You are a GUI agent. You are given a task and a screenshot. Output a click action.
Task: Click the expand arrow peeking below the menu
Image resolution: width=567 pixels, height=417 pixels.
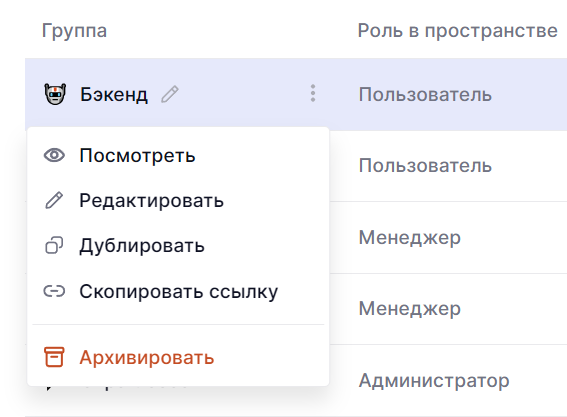pyautogui.click(x=49, y=389)
